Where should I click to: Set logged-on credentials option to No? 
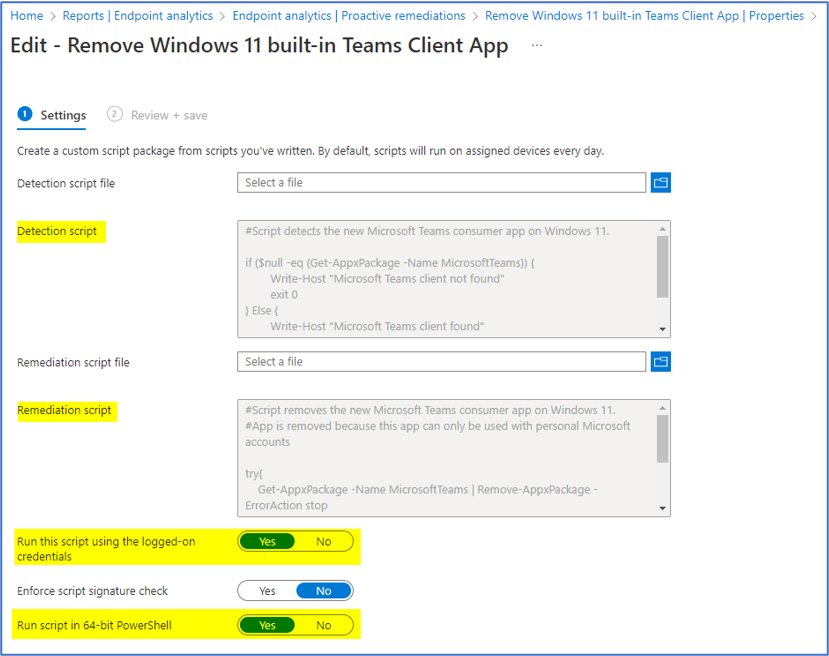pos(324,542)
